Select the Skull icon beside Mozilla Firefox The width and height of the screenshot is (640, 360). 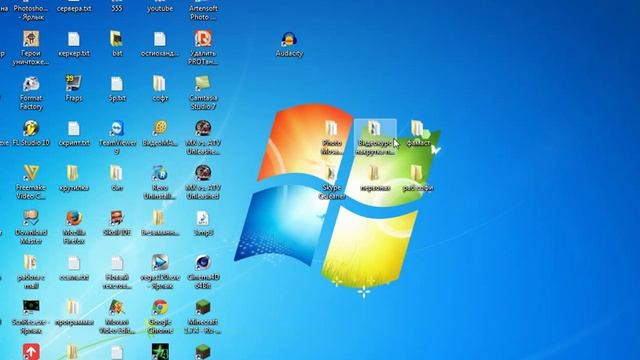tap(117, 218)
